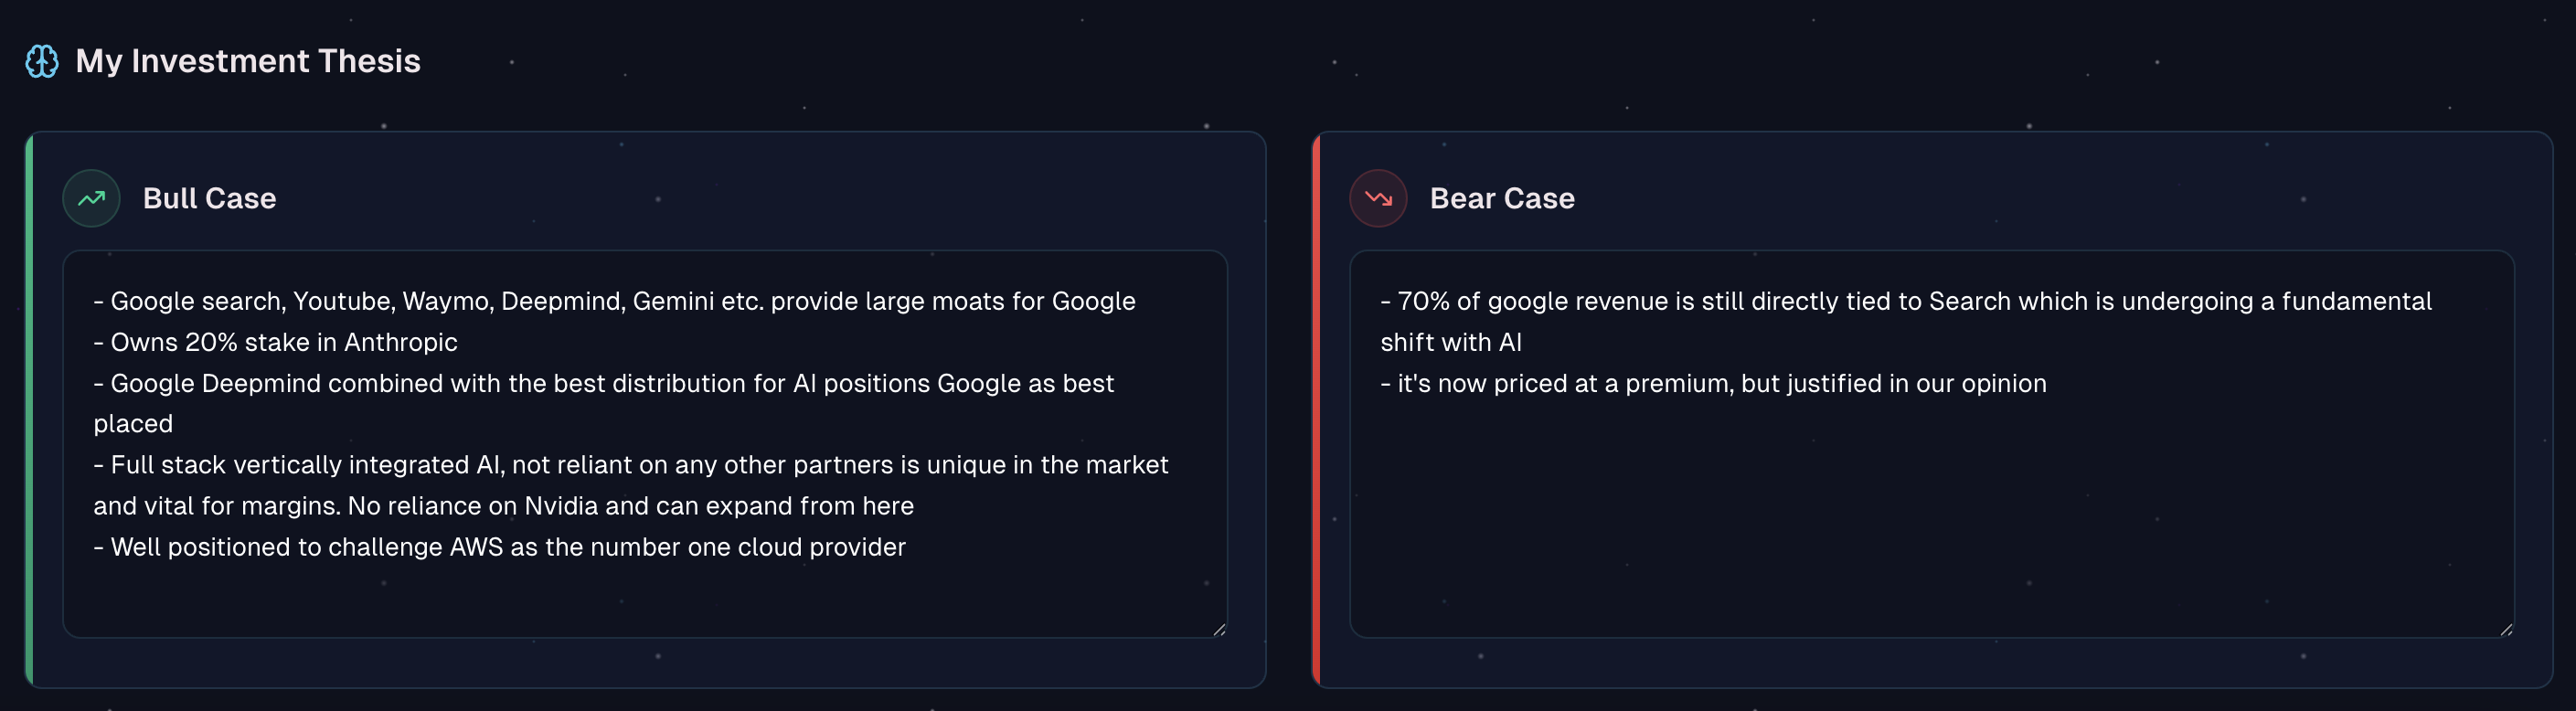Click the line mentioning 70% of google revenue
This screenshot has height=711, width=2576.
[x=1900, y=300]
